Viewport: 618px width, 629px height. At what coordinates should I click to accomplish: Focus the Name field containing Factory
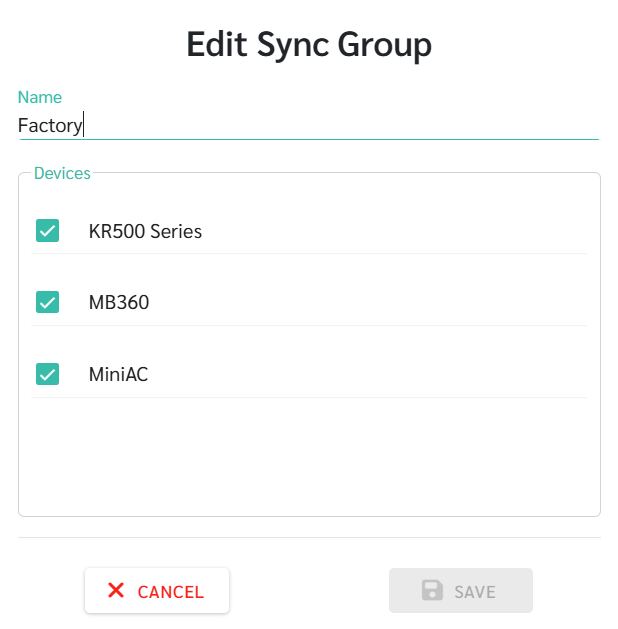[309, 126]
